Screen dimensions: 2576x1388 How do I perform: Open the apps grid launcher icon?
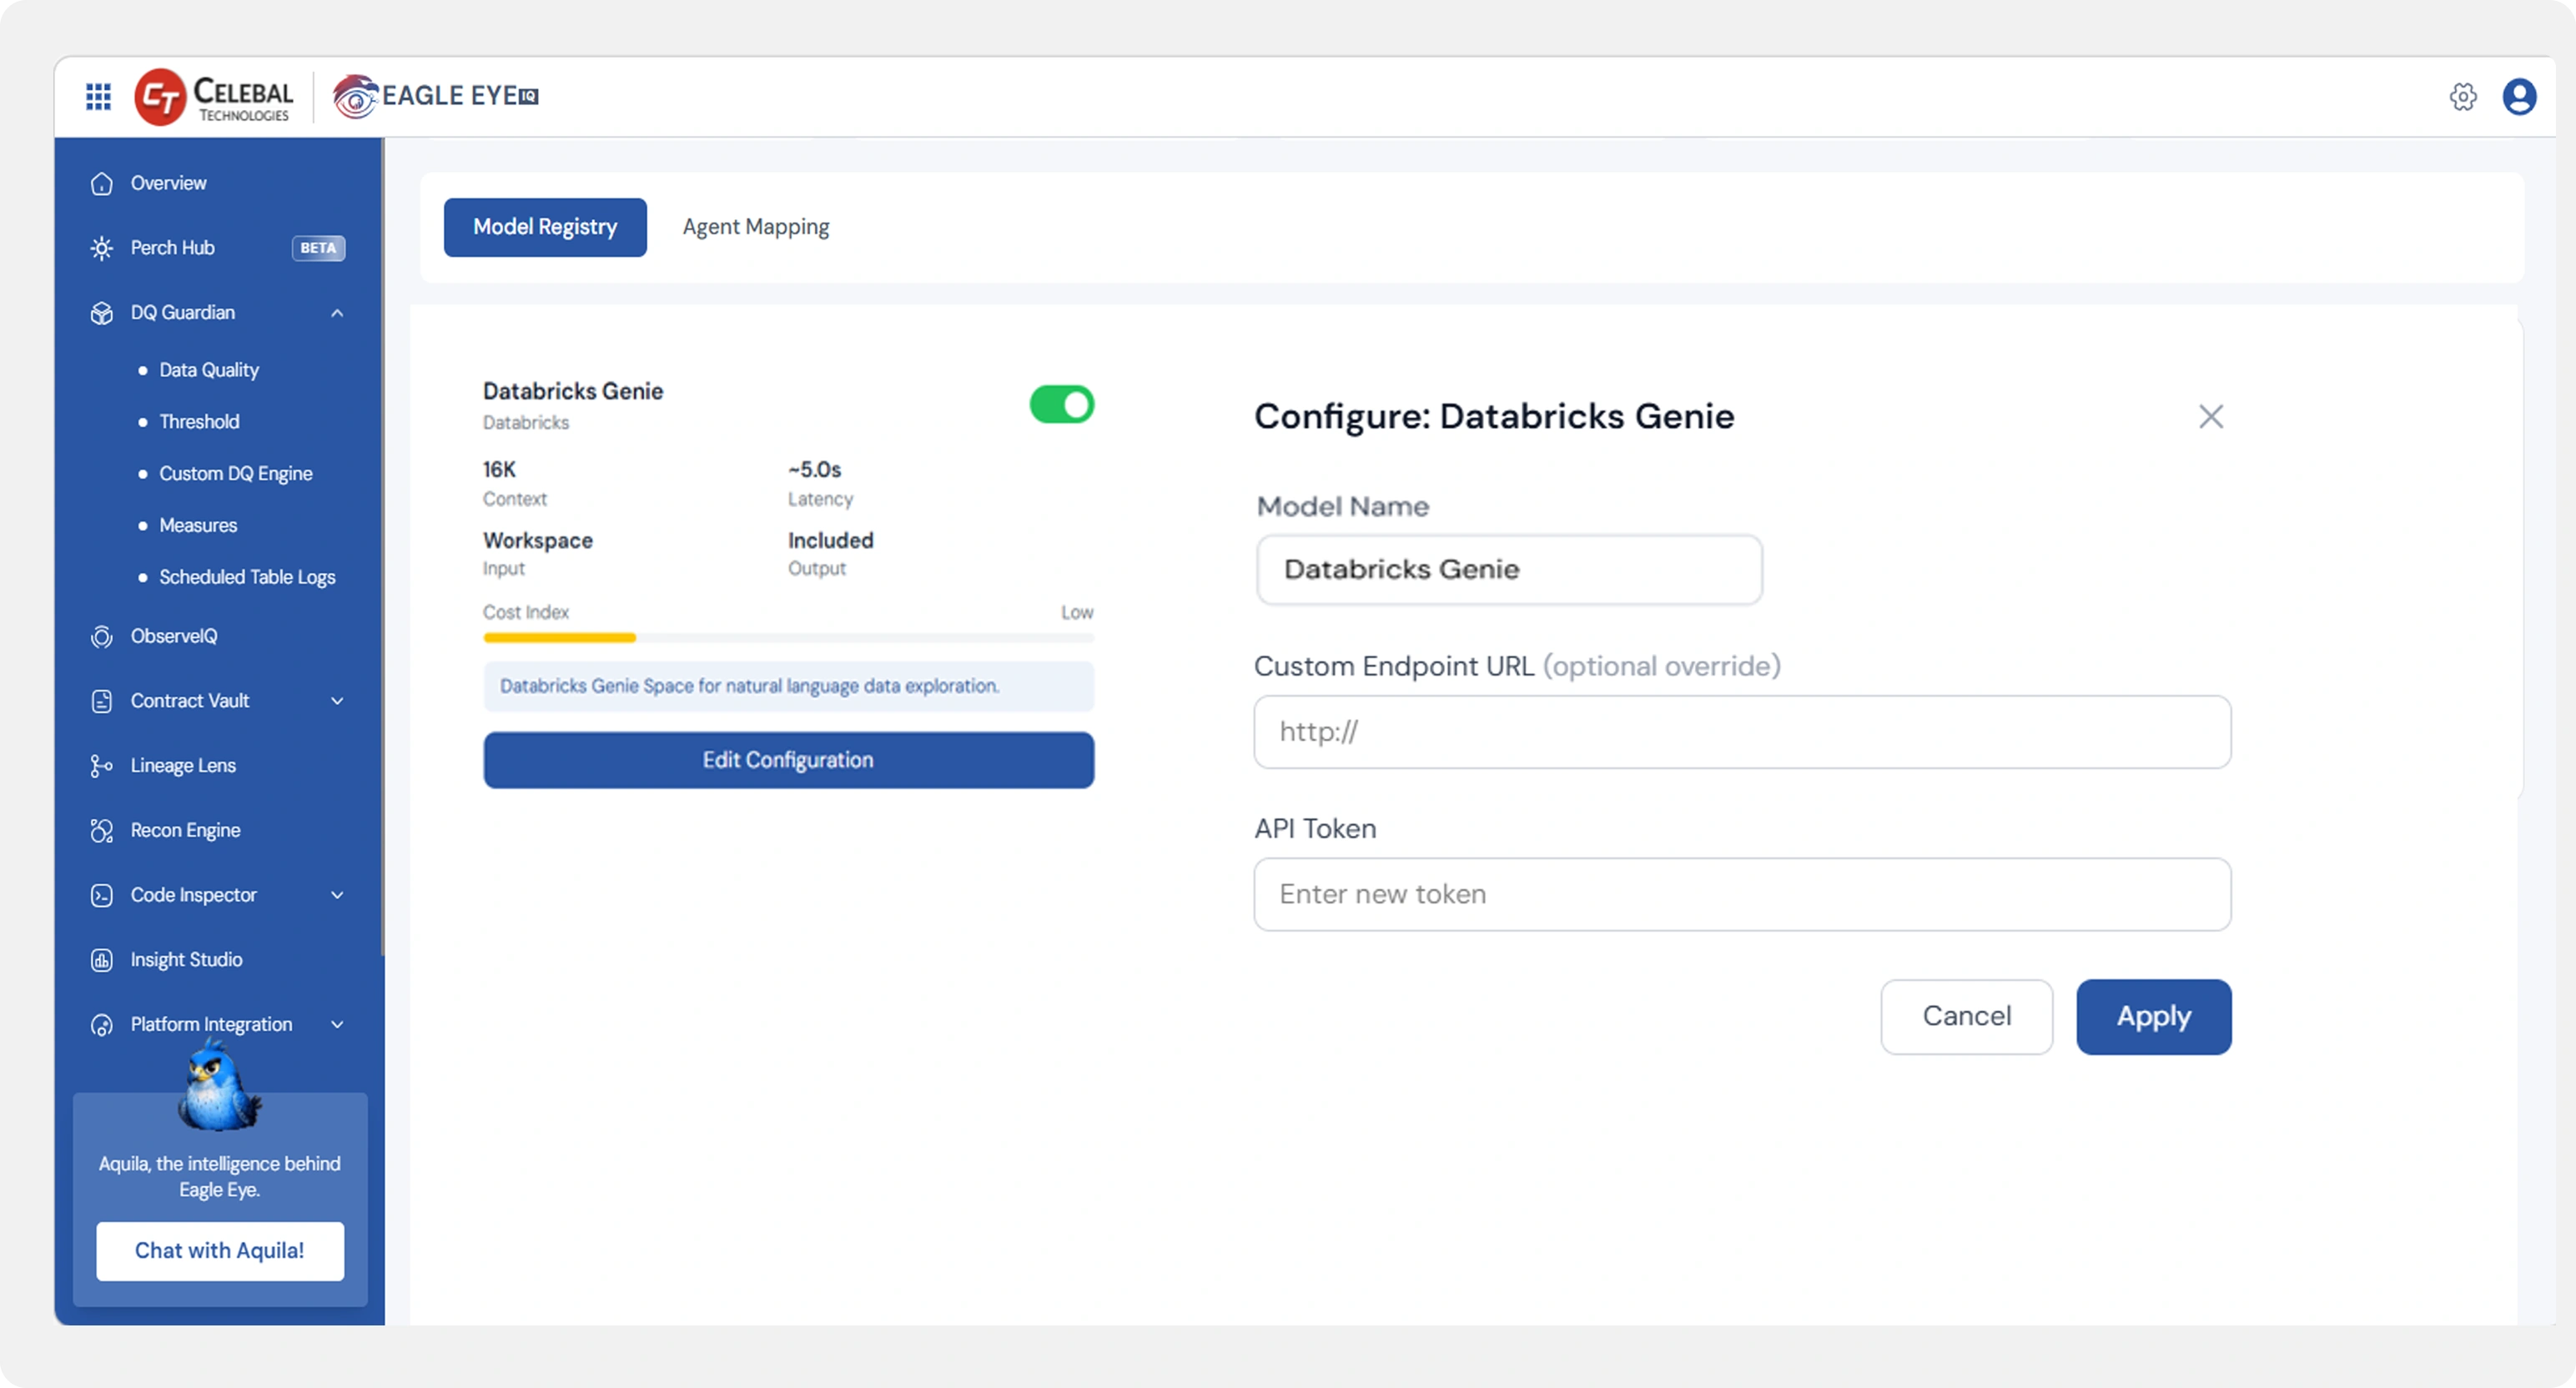point(98,96)
